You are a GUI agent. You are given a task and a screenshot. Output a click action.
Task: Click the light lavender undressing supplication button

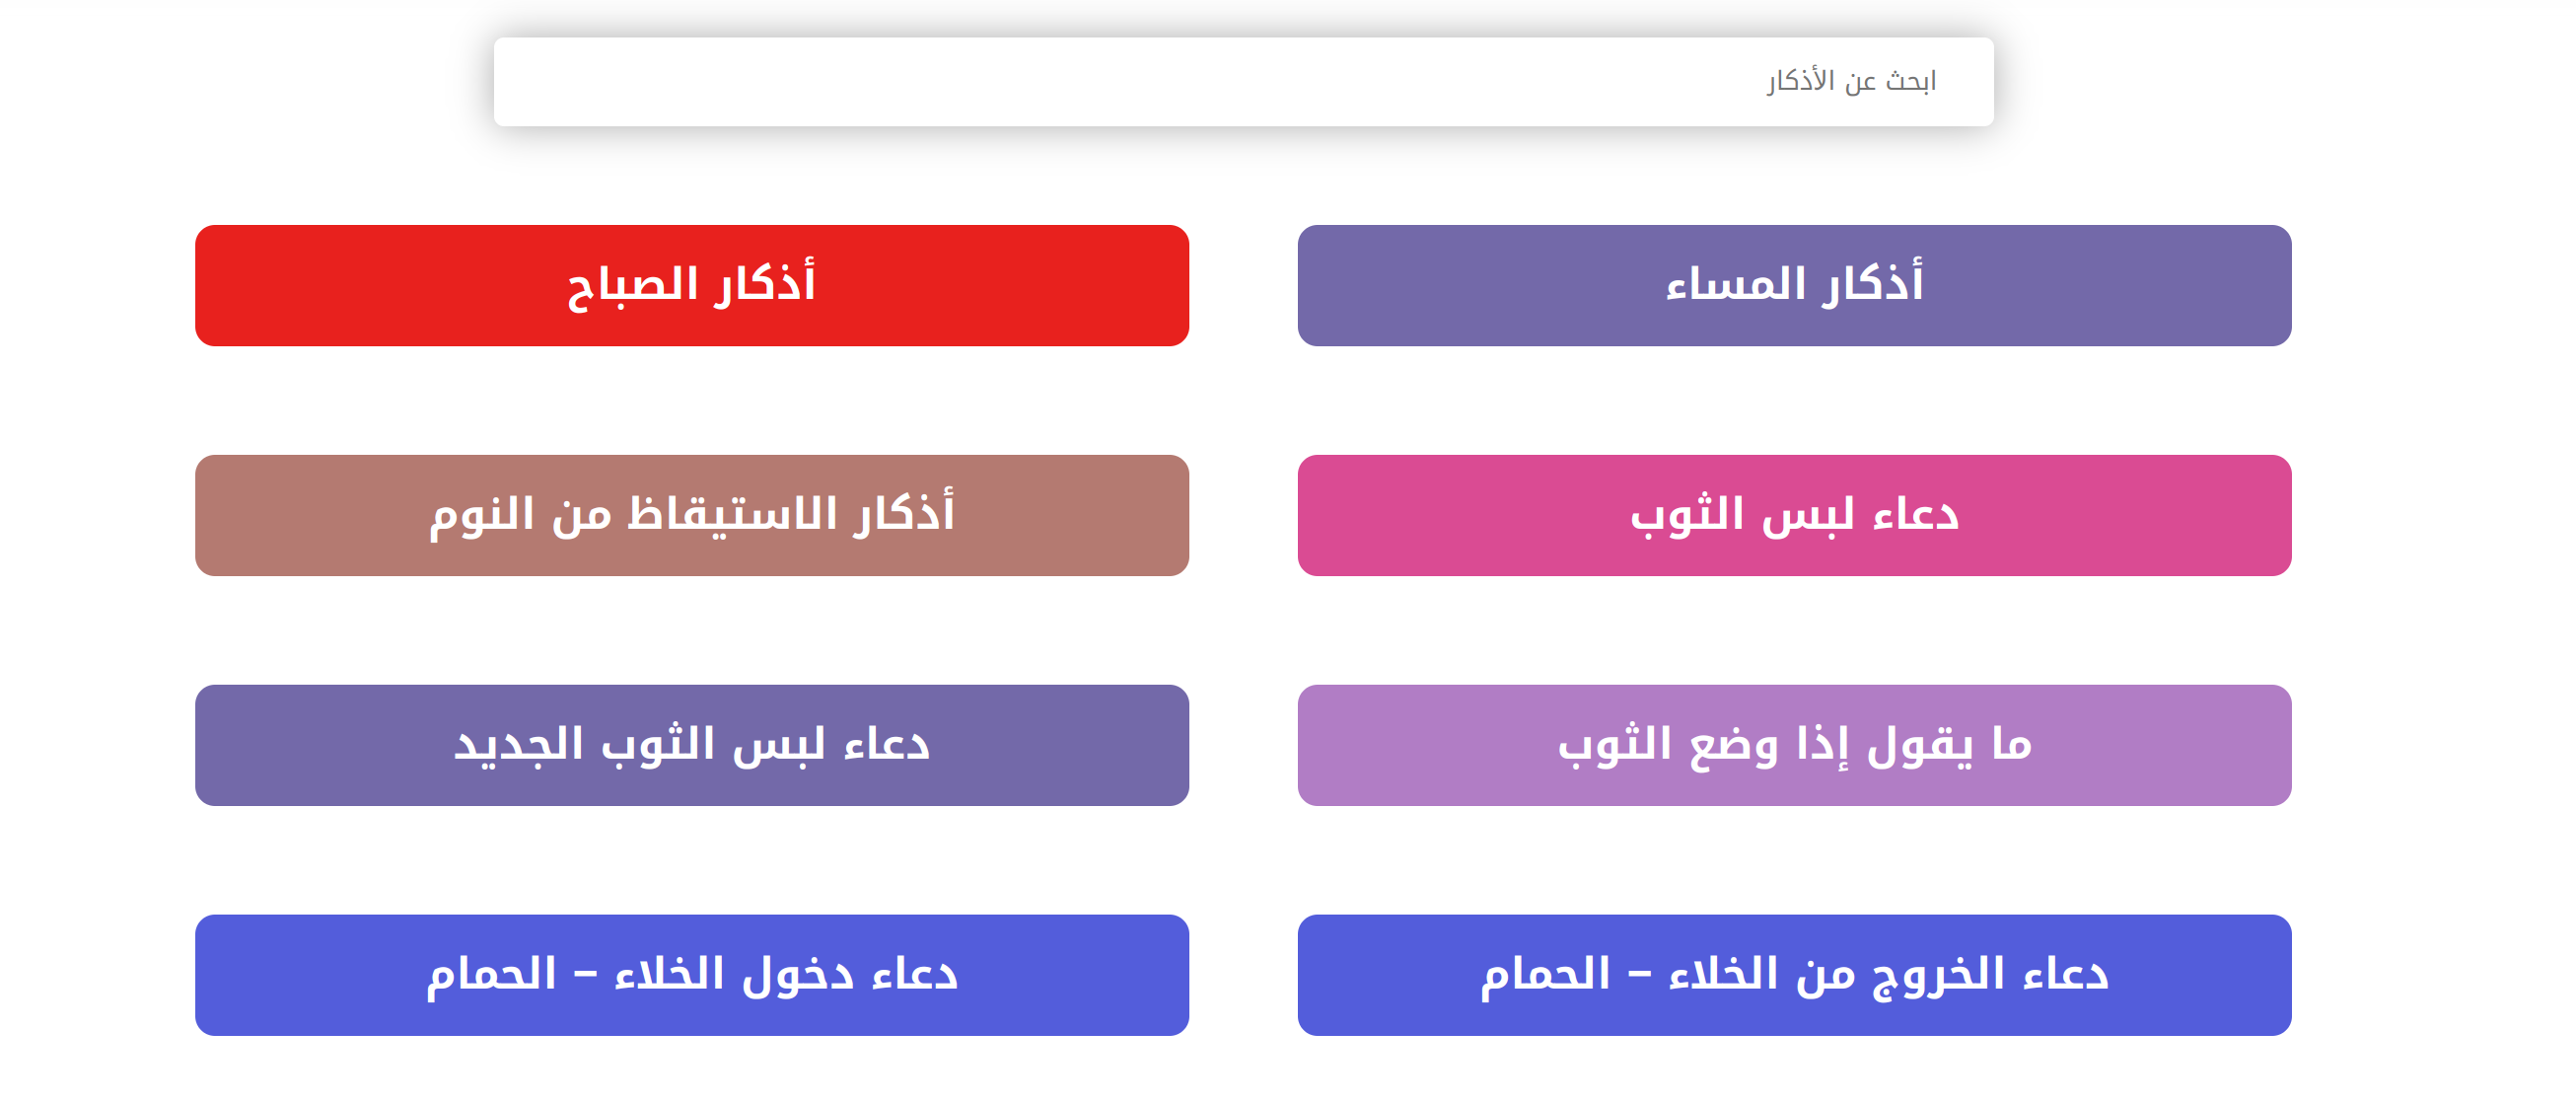(x=1794, y=745)
